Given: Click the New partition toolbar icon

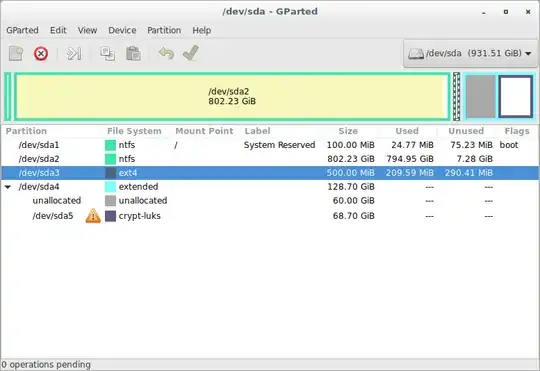Looking at the screenshot, I should [16, 53].
